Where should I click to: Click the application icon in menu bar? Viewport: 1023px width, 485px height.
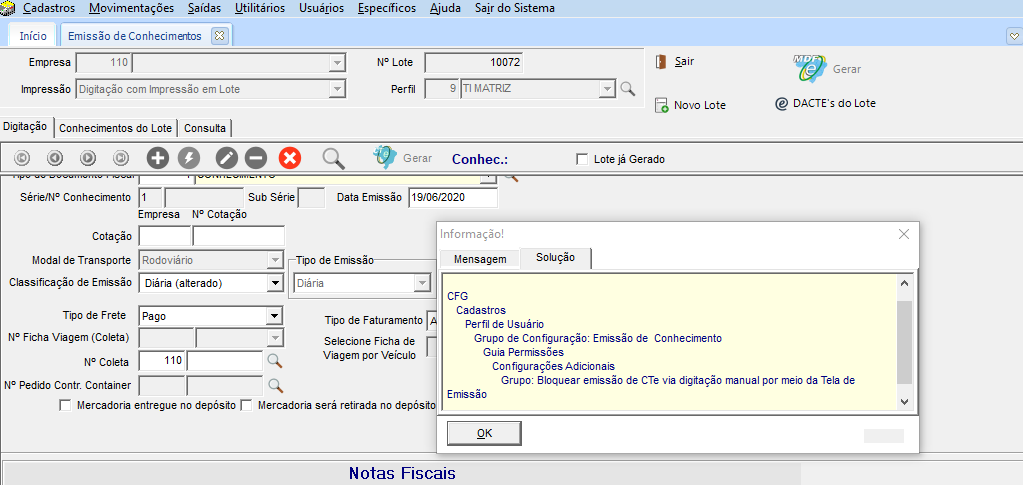pyautogui.click(x=8, y=8)
